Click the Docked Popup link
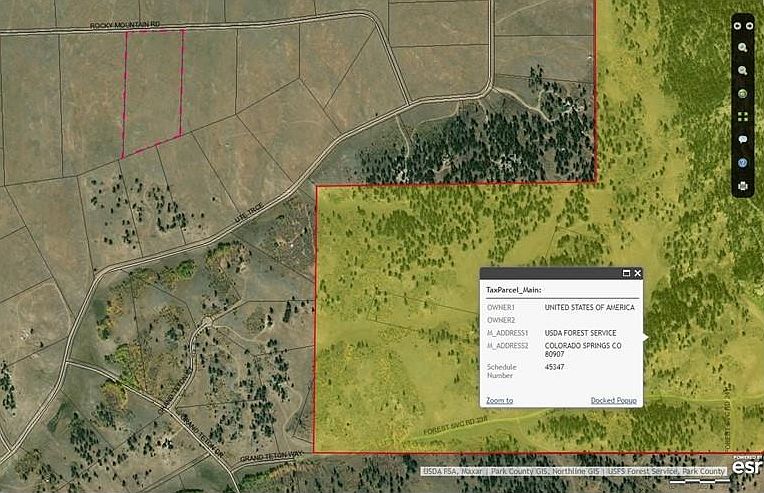The width and height of the screenshot is (764, 493). (615, 400)
